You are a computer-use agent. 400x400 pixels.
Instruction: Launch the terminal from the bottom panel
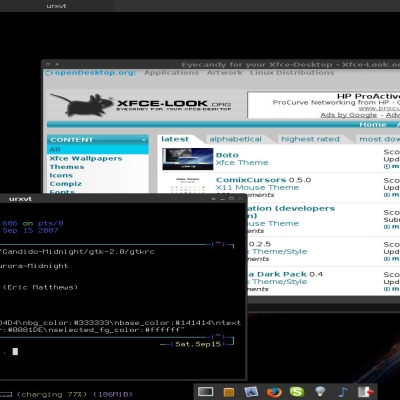click(205, 392)
